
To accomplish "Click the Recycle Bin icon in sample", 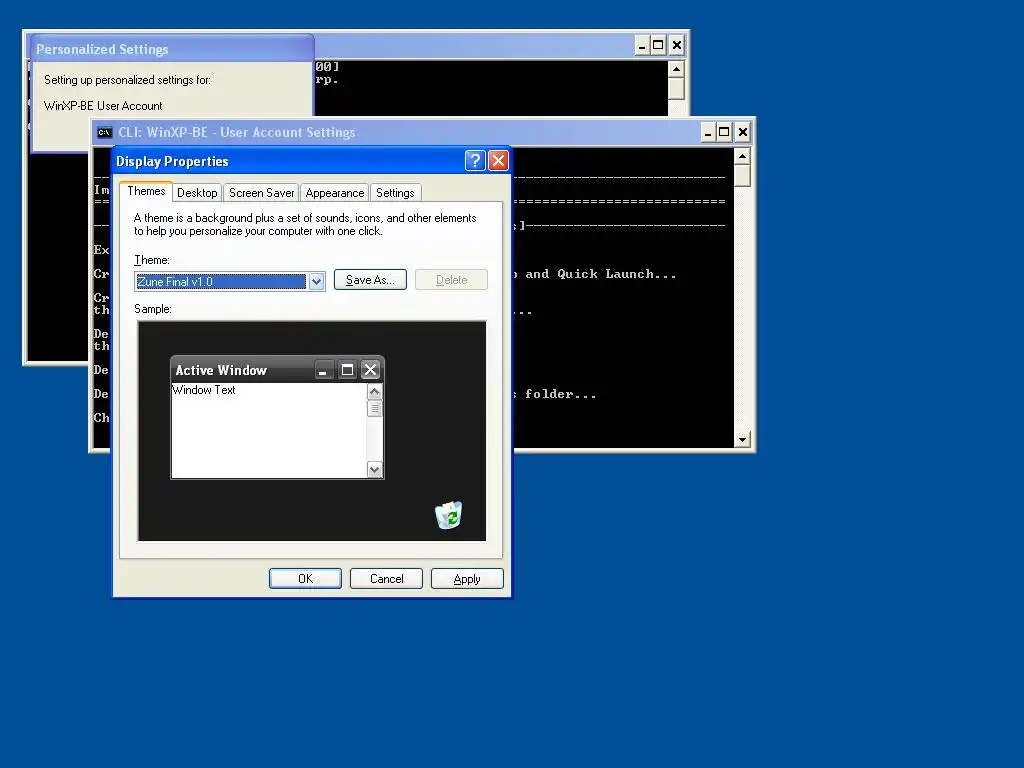I will click(x=449, y=515).
